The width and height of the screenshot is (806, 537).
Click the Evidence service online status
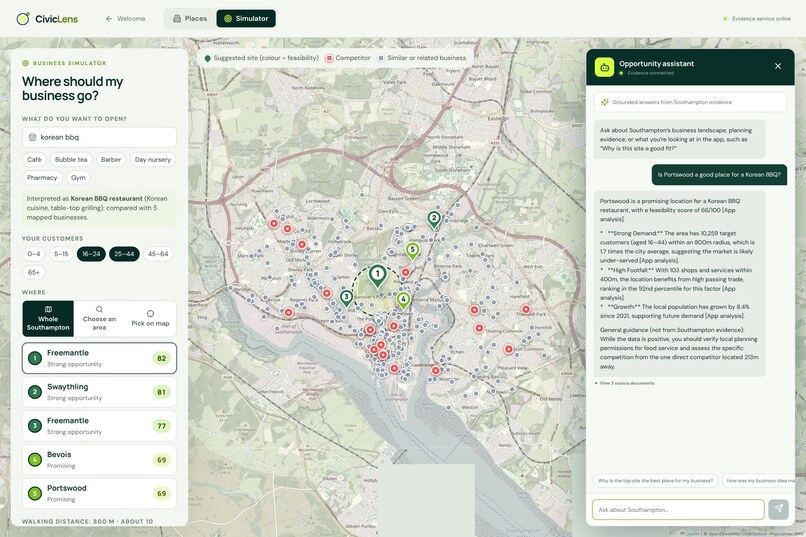click(757, 18)
